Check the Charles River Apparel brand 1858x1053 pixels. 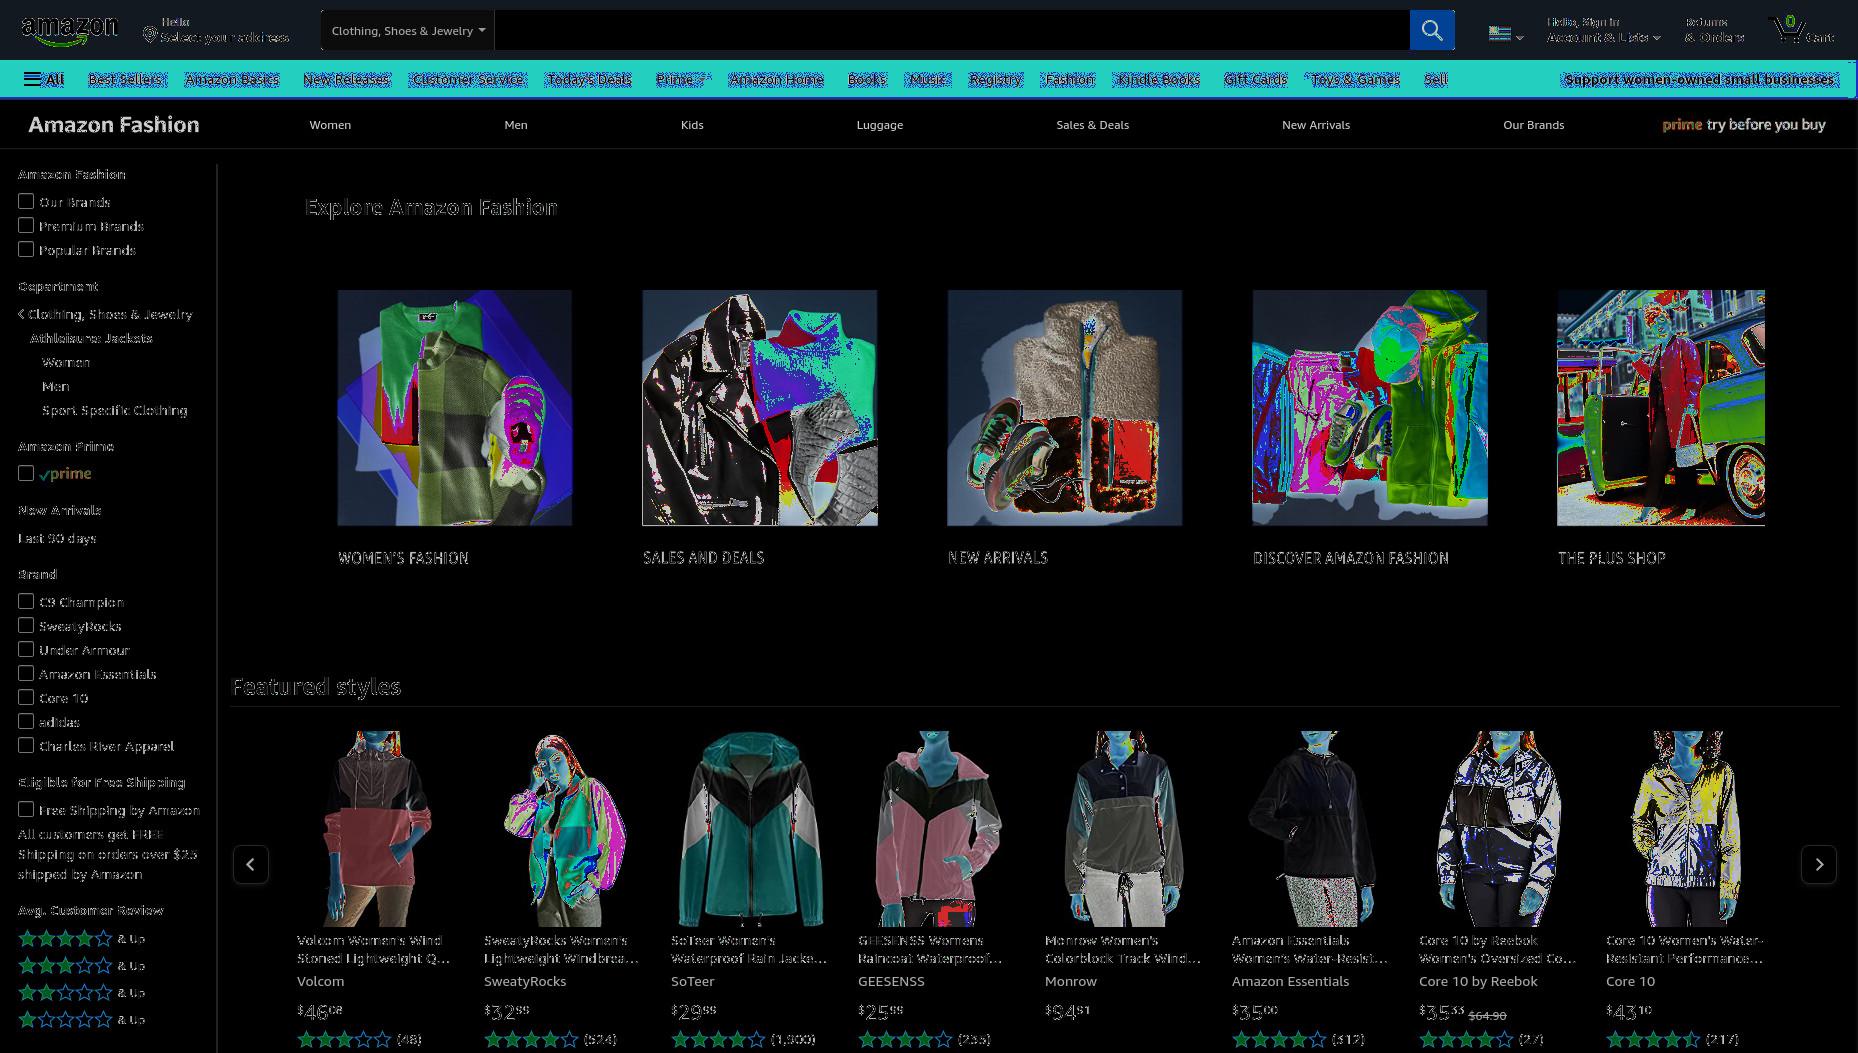click(26, 745)
